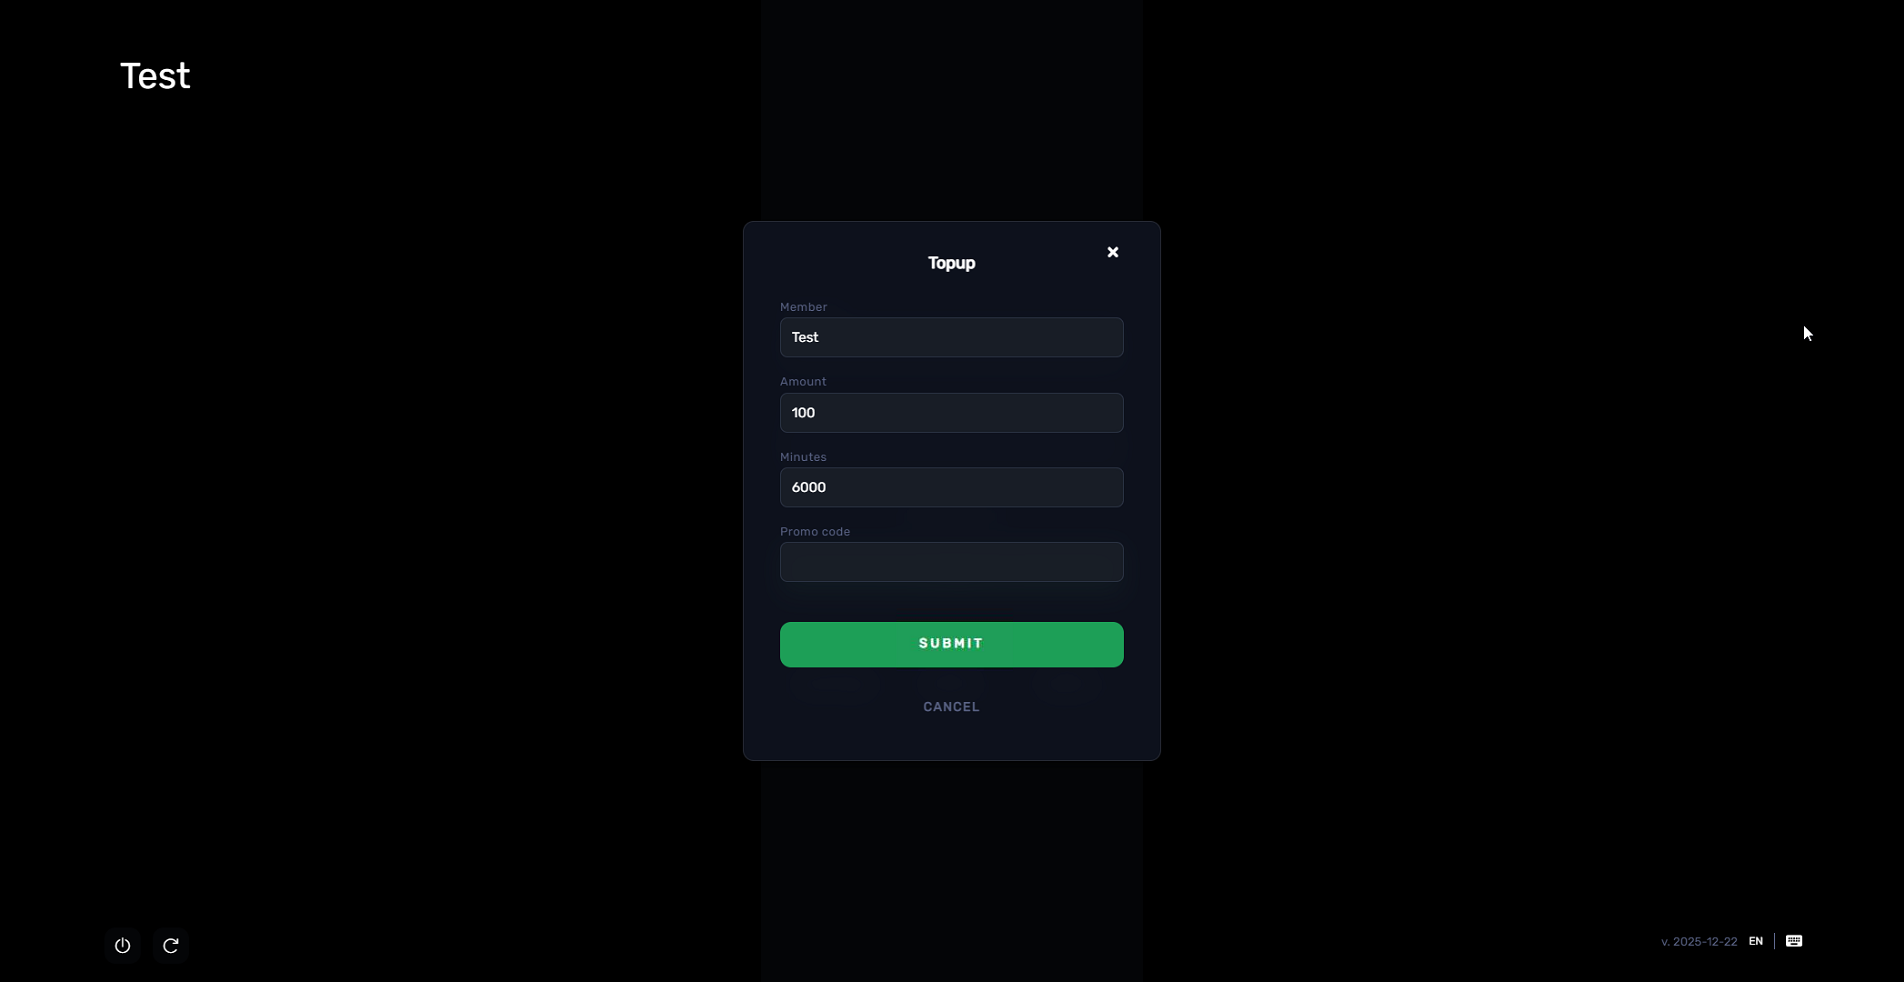Viewport: 1904px width, 982px height.
Task: Close the Topup dialog with X
Action: coord(1113,252)
